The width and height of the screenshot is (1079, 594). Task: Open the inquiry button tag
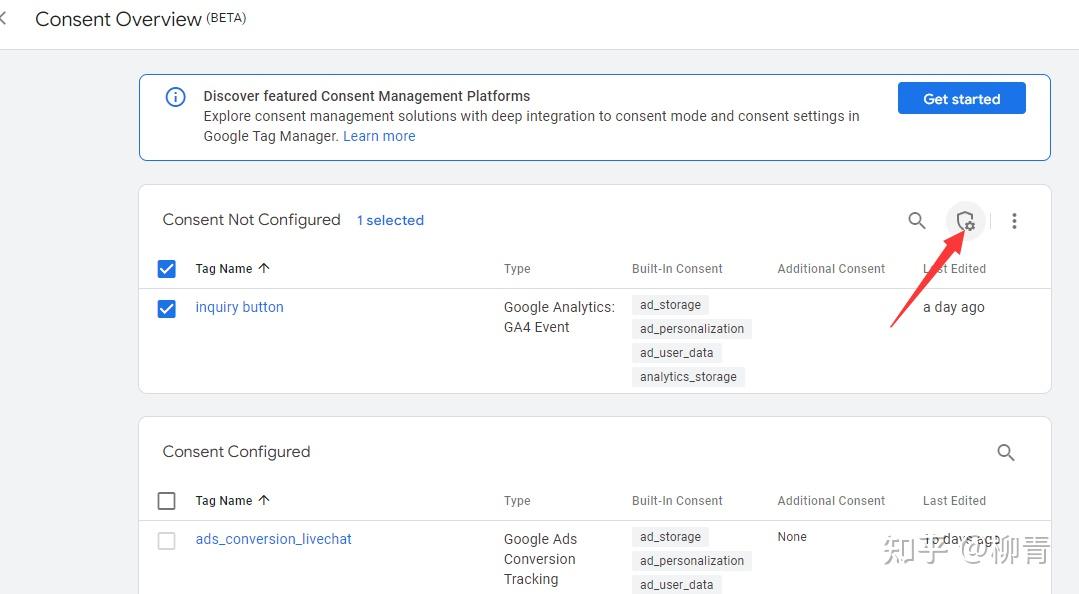point(239,307)
